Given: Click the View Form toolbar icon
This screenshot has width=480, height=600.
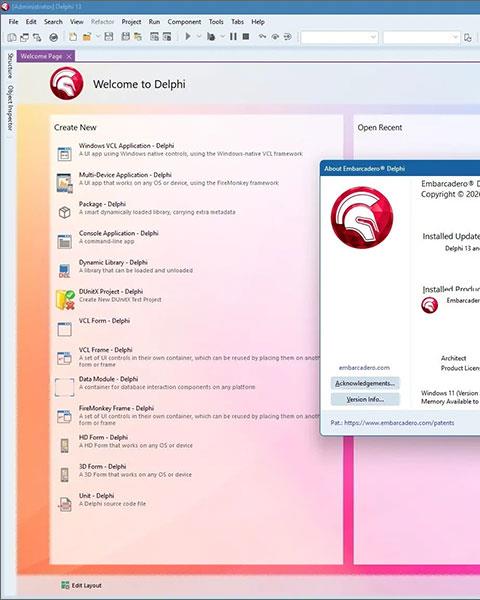Looking at the screenshot, I should click(24, 37).
